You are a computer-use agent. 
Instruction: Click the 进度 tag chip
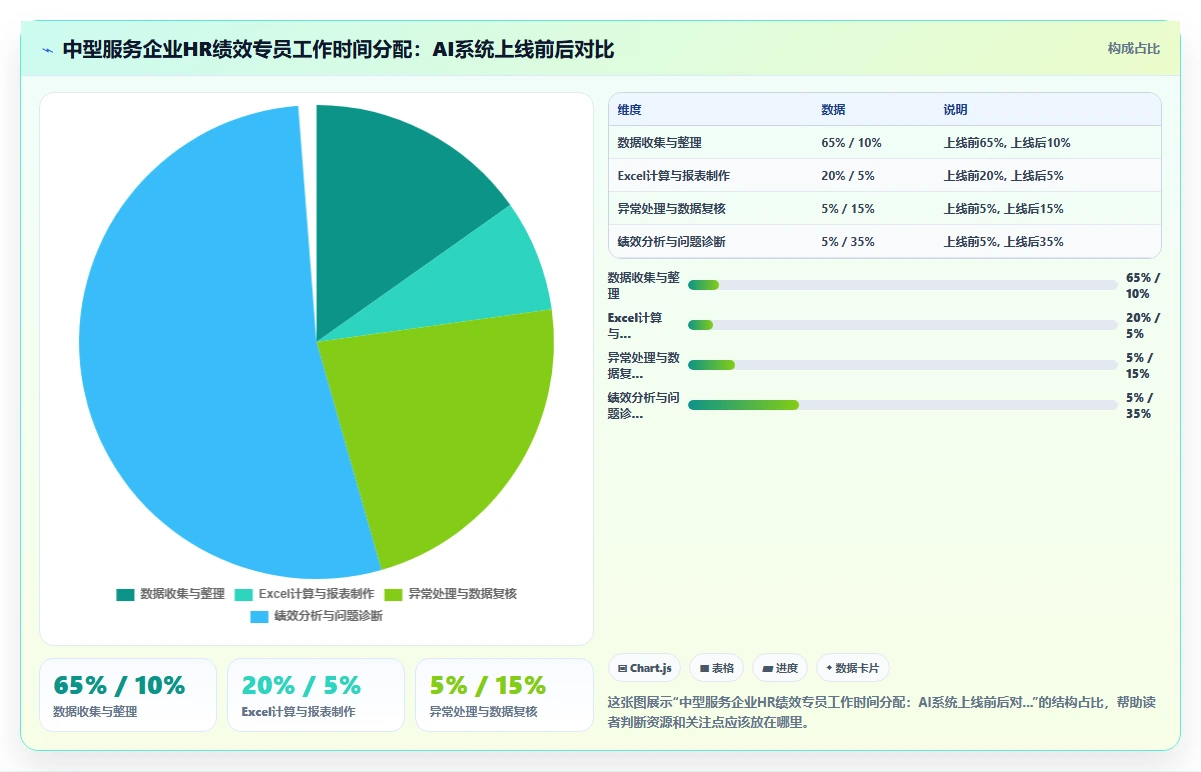(780, 668)
